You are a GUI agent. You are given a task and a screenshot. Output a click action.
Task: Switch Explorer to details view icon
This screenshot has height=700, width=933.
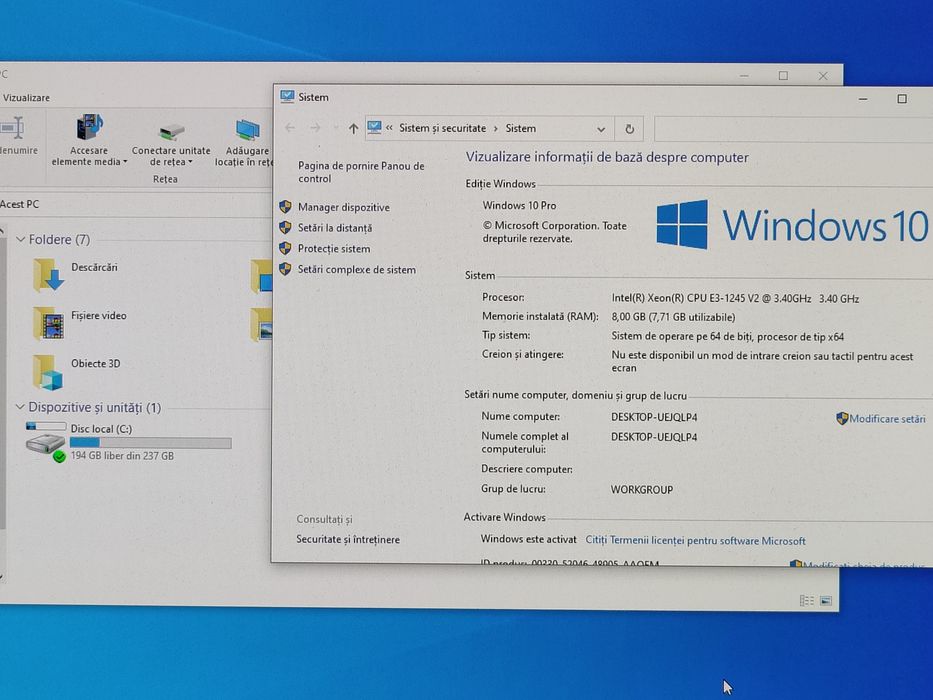pos(806,601)
